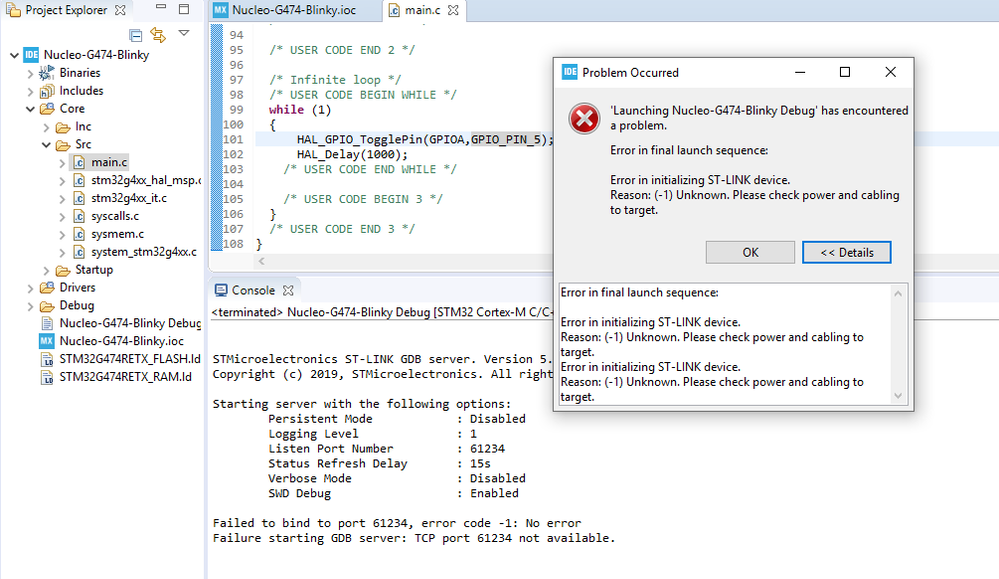The width and height of the screenshot is (999, 579).
Task: Expand the Binaries node
Action: click(x=30, y=73)
